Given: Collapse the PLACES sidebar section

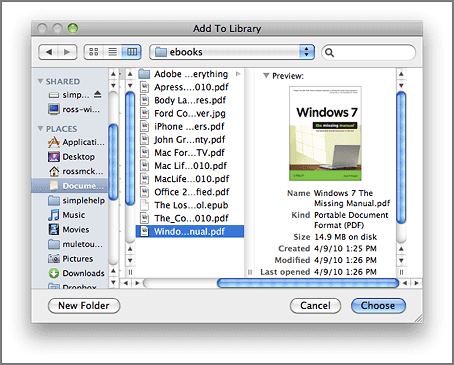Looking at the screenshot, I should (x=40, y=128).
